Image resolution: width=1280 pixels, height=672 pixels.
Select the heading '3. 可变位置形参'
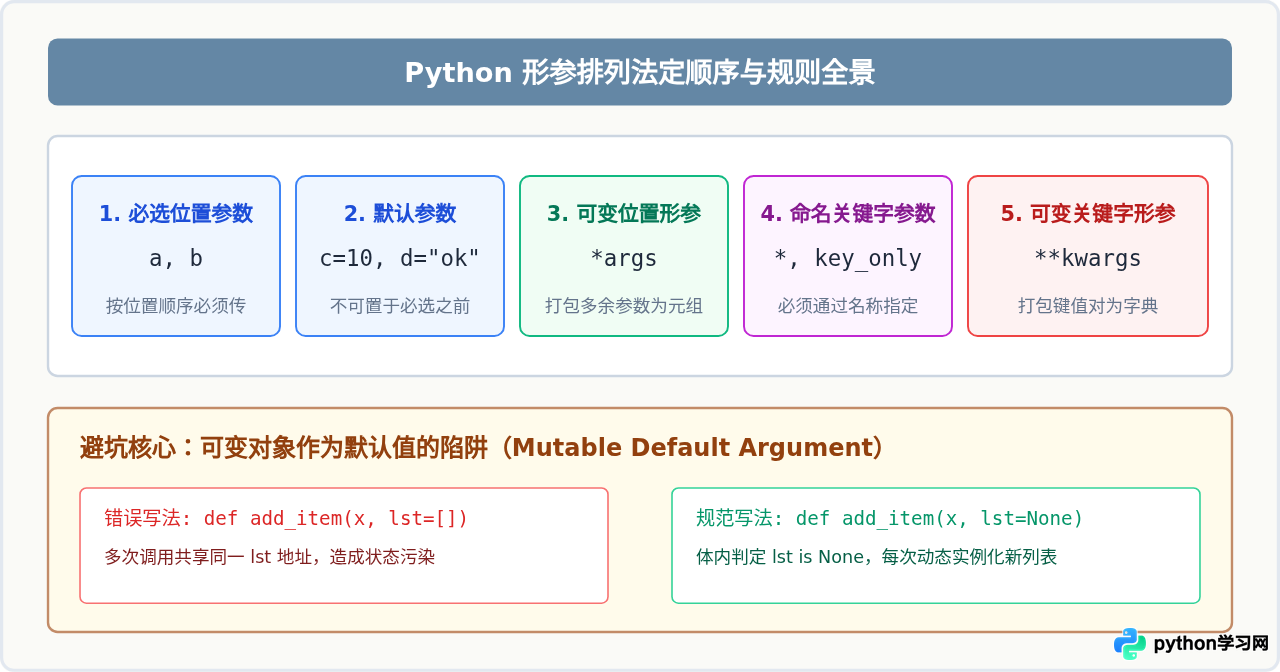624,213
